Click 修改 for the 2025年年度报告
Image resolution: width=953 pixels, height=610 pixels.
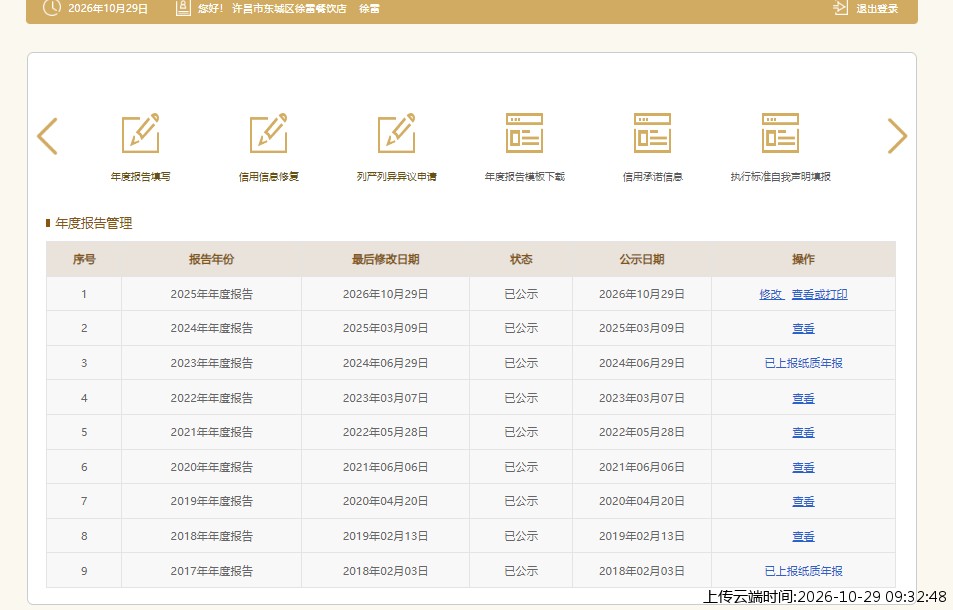pyautogui.click(x=771, y=294)
